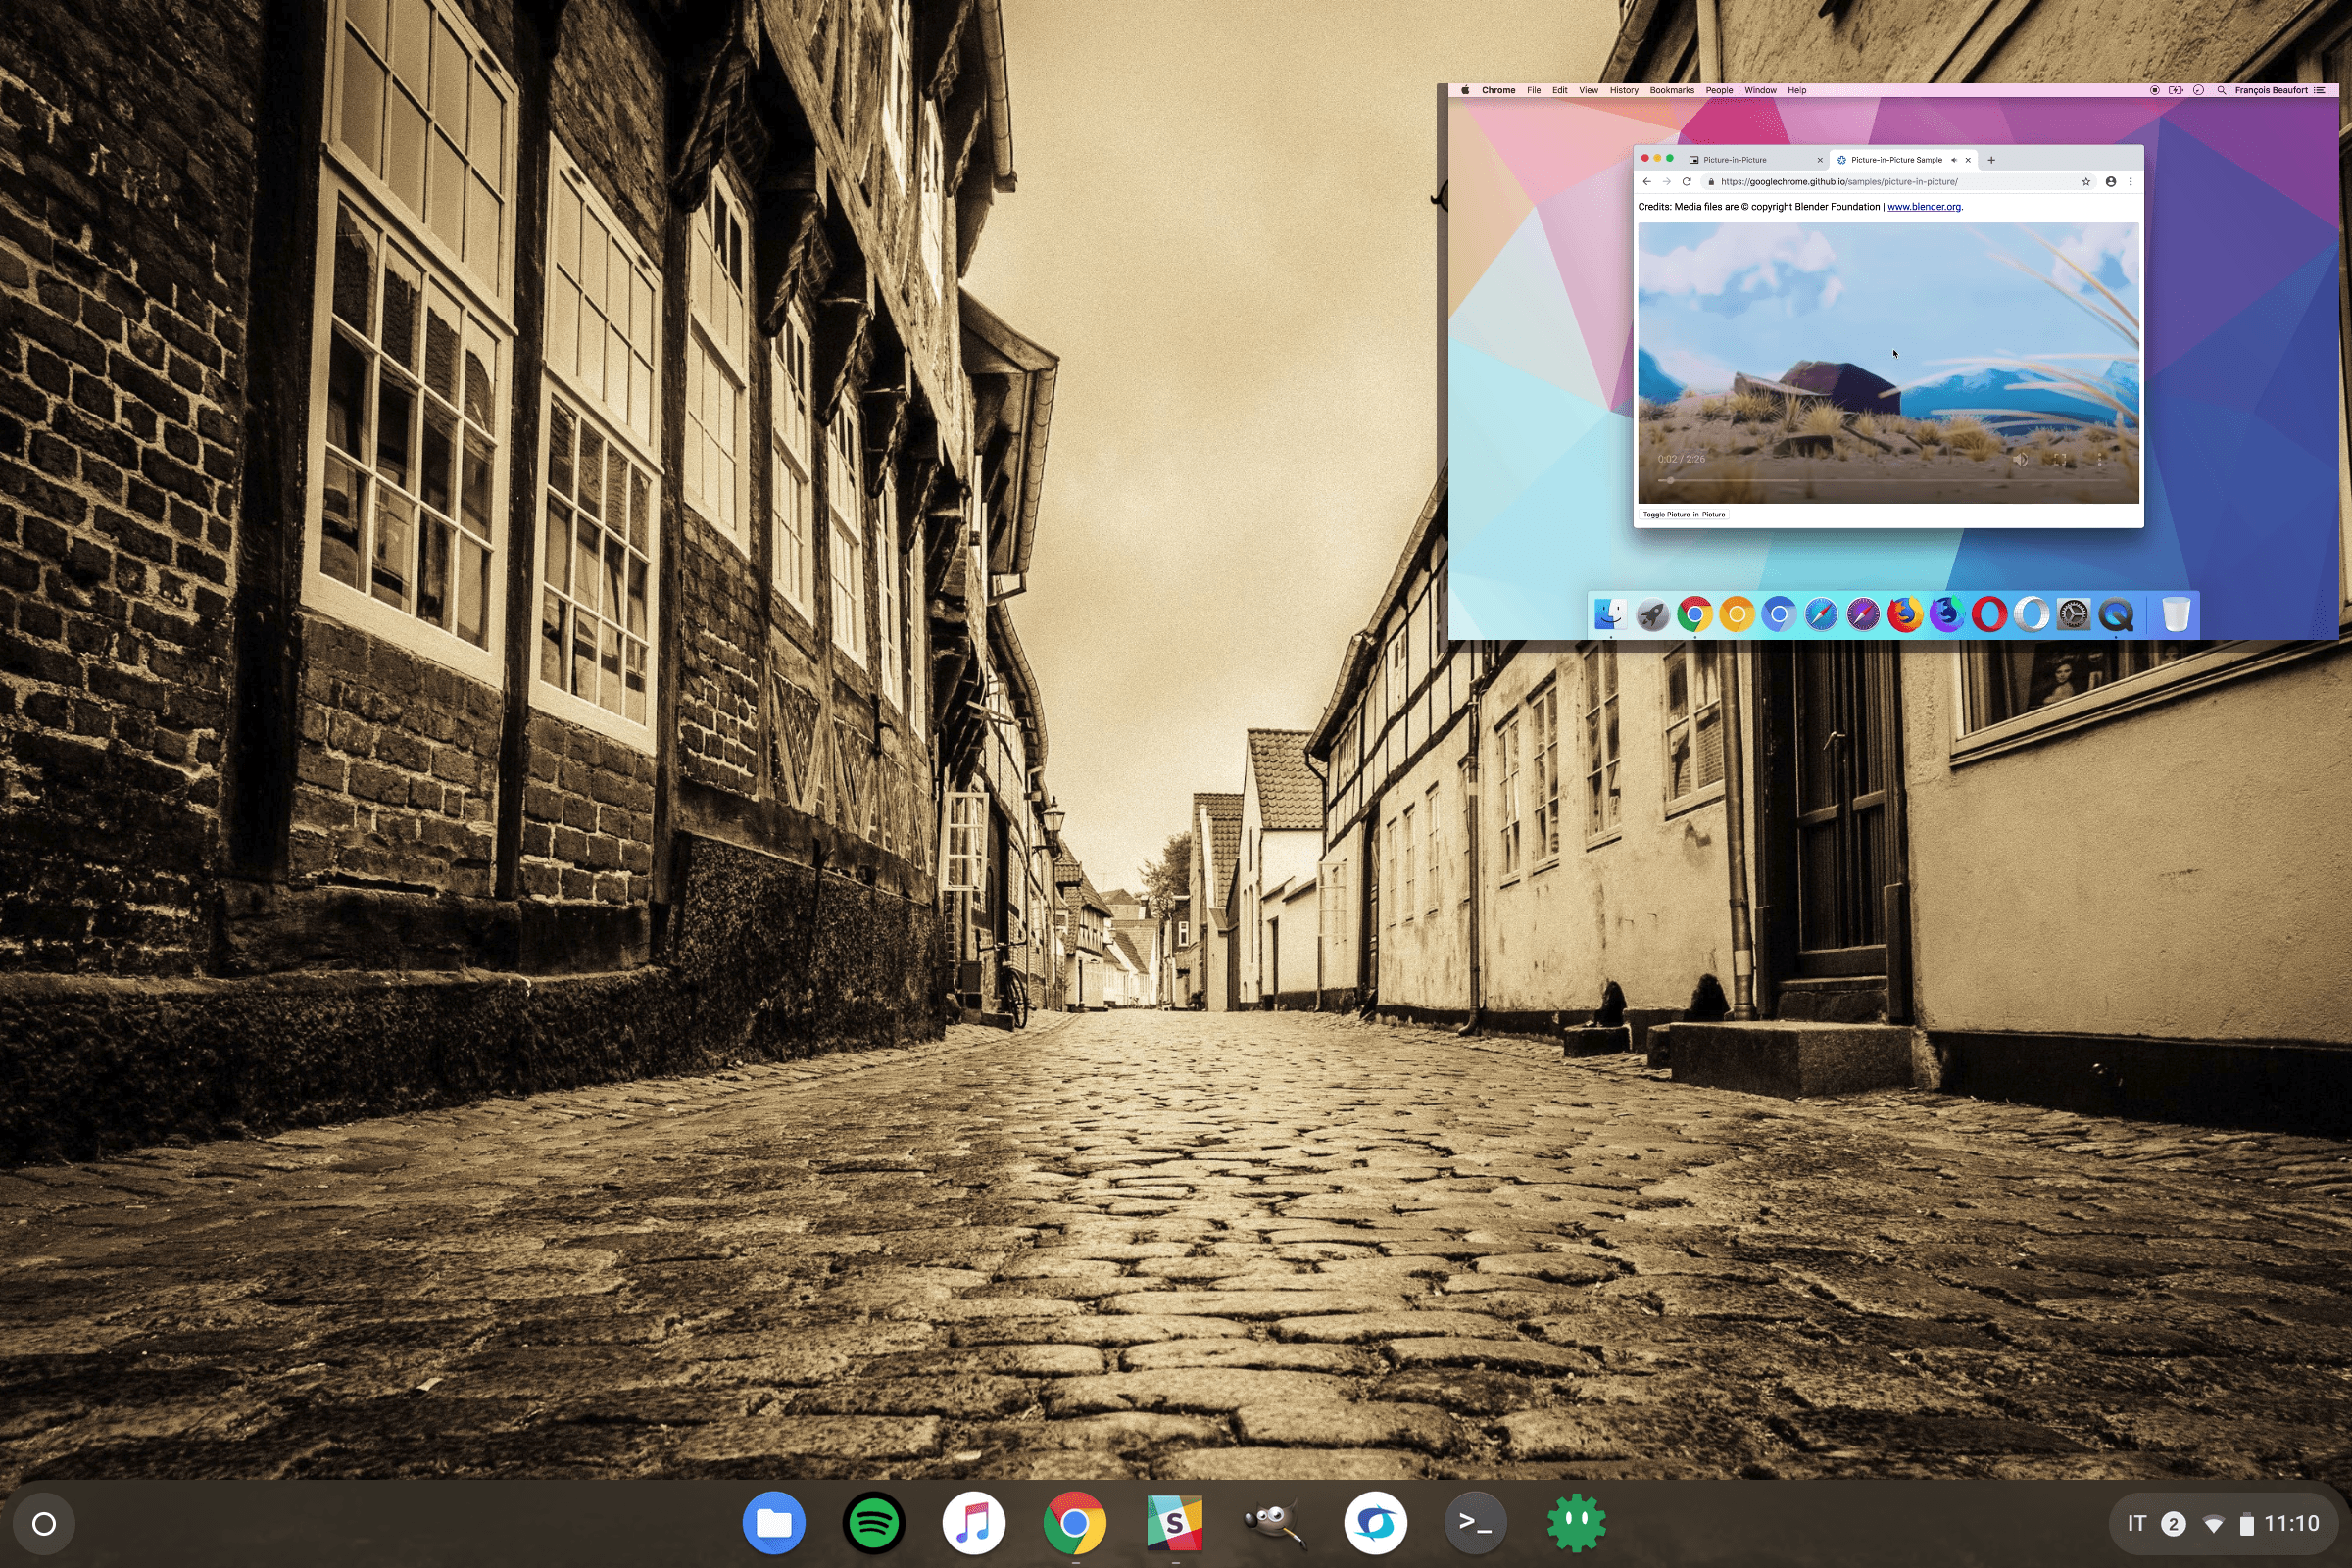Click the reload button in the Chrome toolbar
Screen dimensions: 2352x1568
[1687, 182]
